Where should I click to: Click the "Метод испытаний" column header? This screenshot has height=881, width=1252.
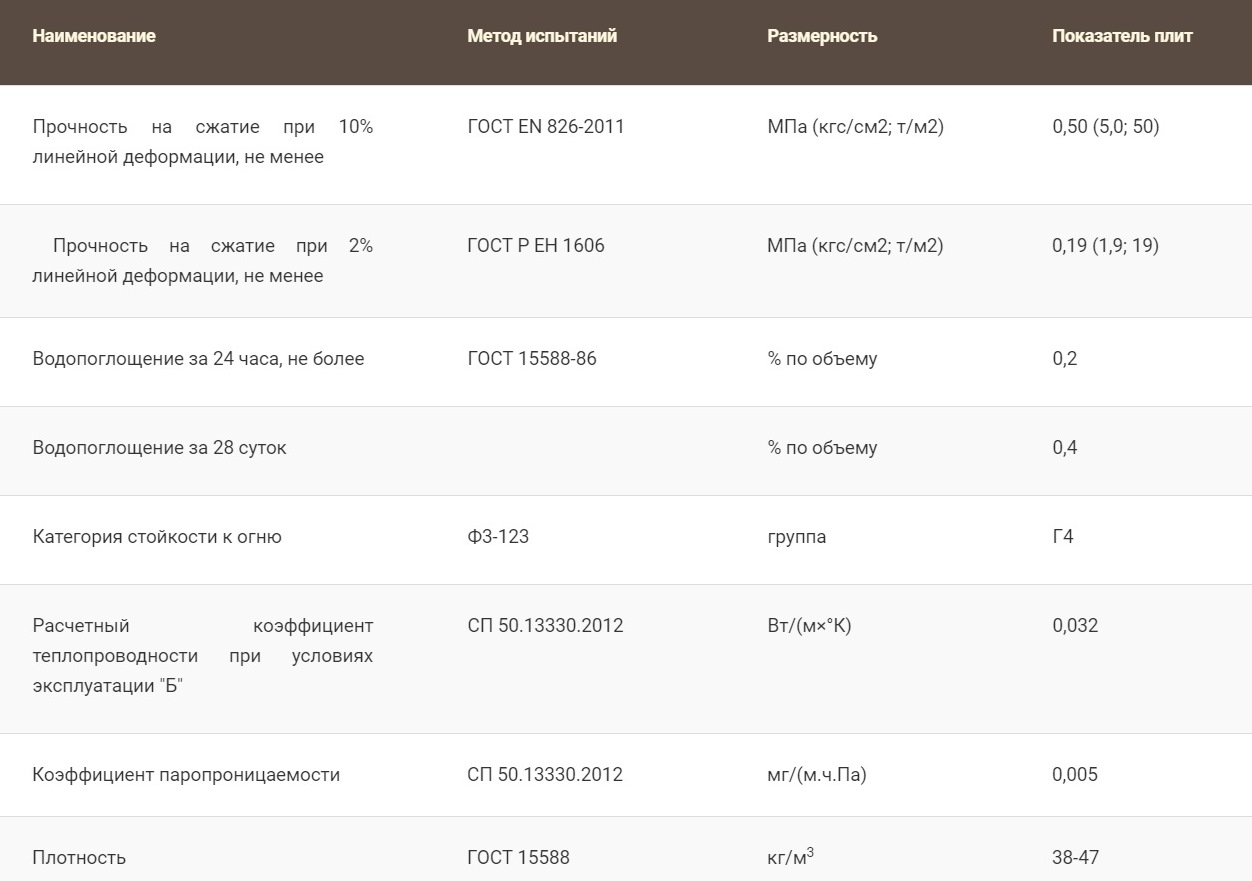542,36
